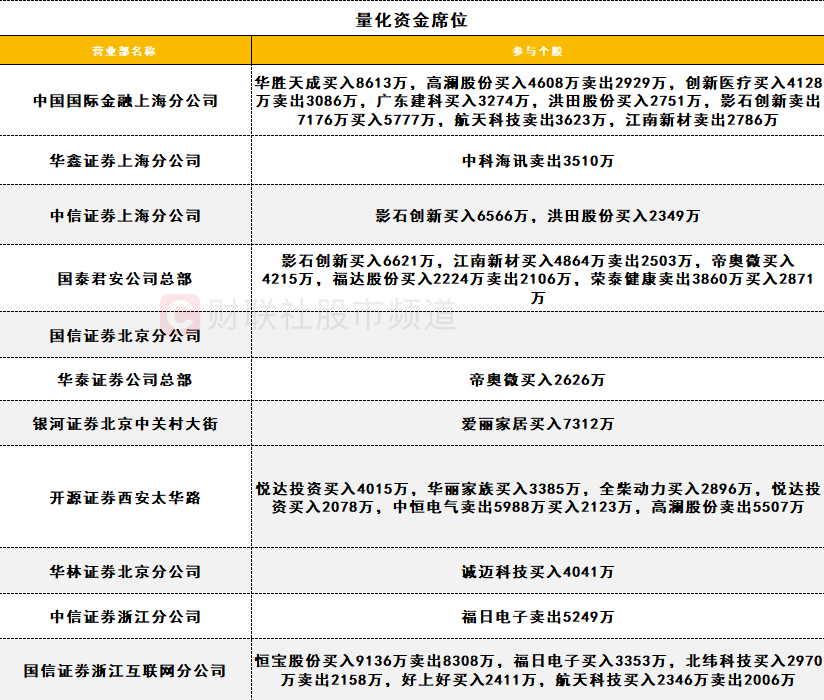Select the 中信证券浙江分公司 cell
824x700 pixels.
pyautogui.click(x=125, y=616)
